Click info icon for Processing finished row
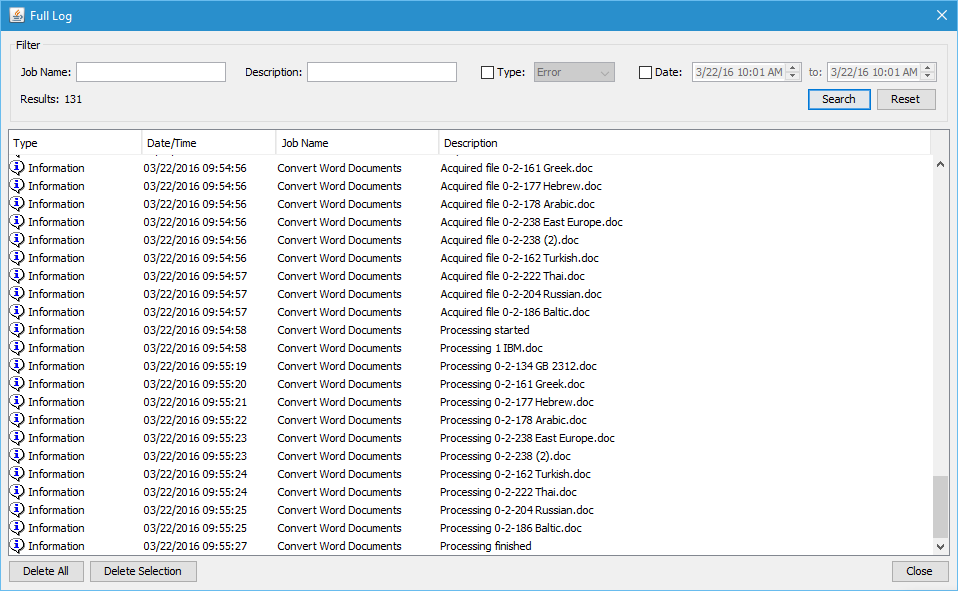 pos(17,546)
